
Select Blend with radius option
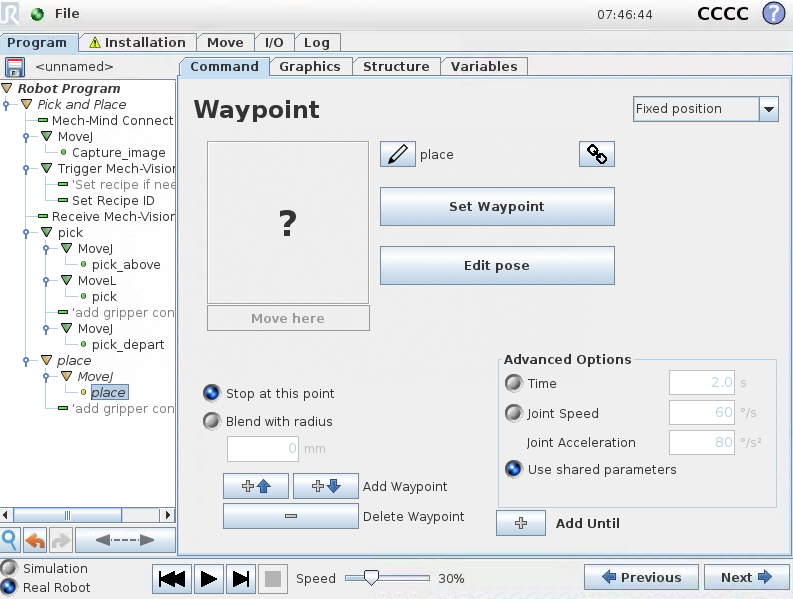tap(211, 421)
